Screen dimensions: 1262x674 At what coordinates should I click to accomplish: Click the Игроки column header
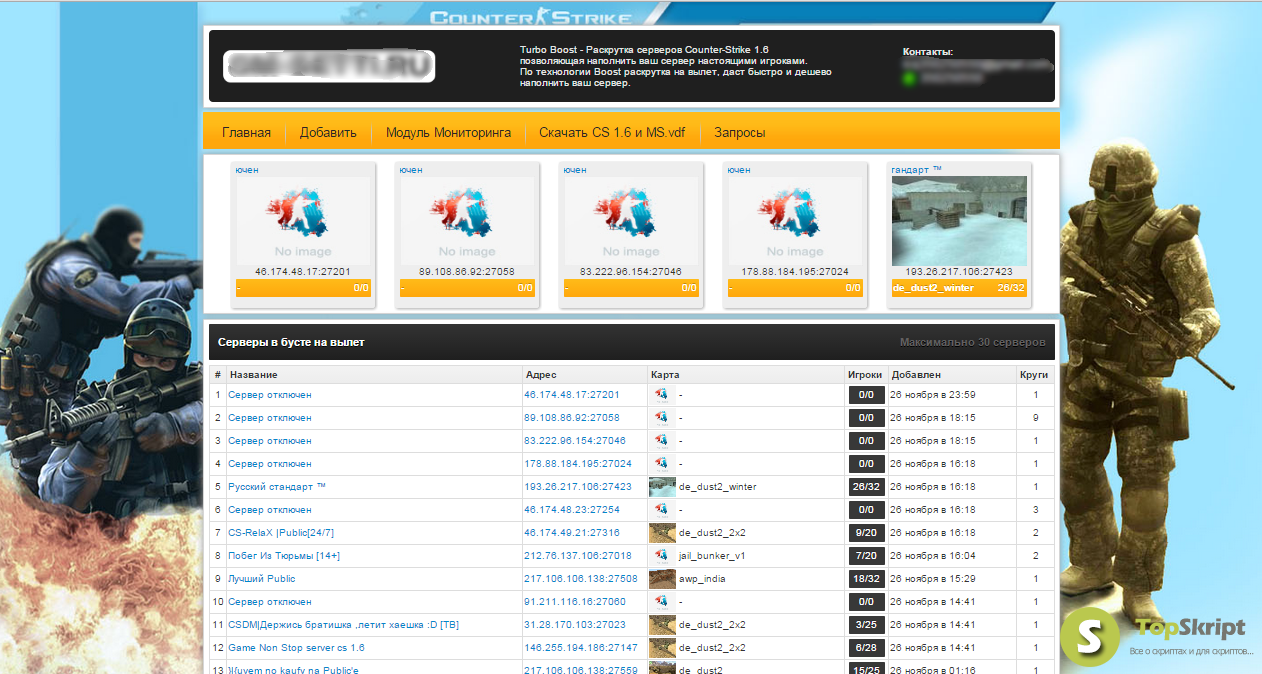pyautogui.click(x=865, y=375)
